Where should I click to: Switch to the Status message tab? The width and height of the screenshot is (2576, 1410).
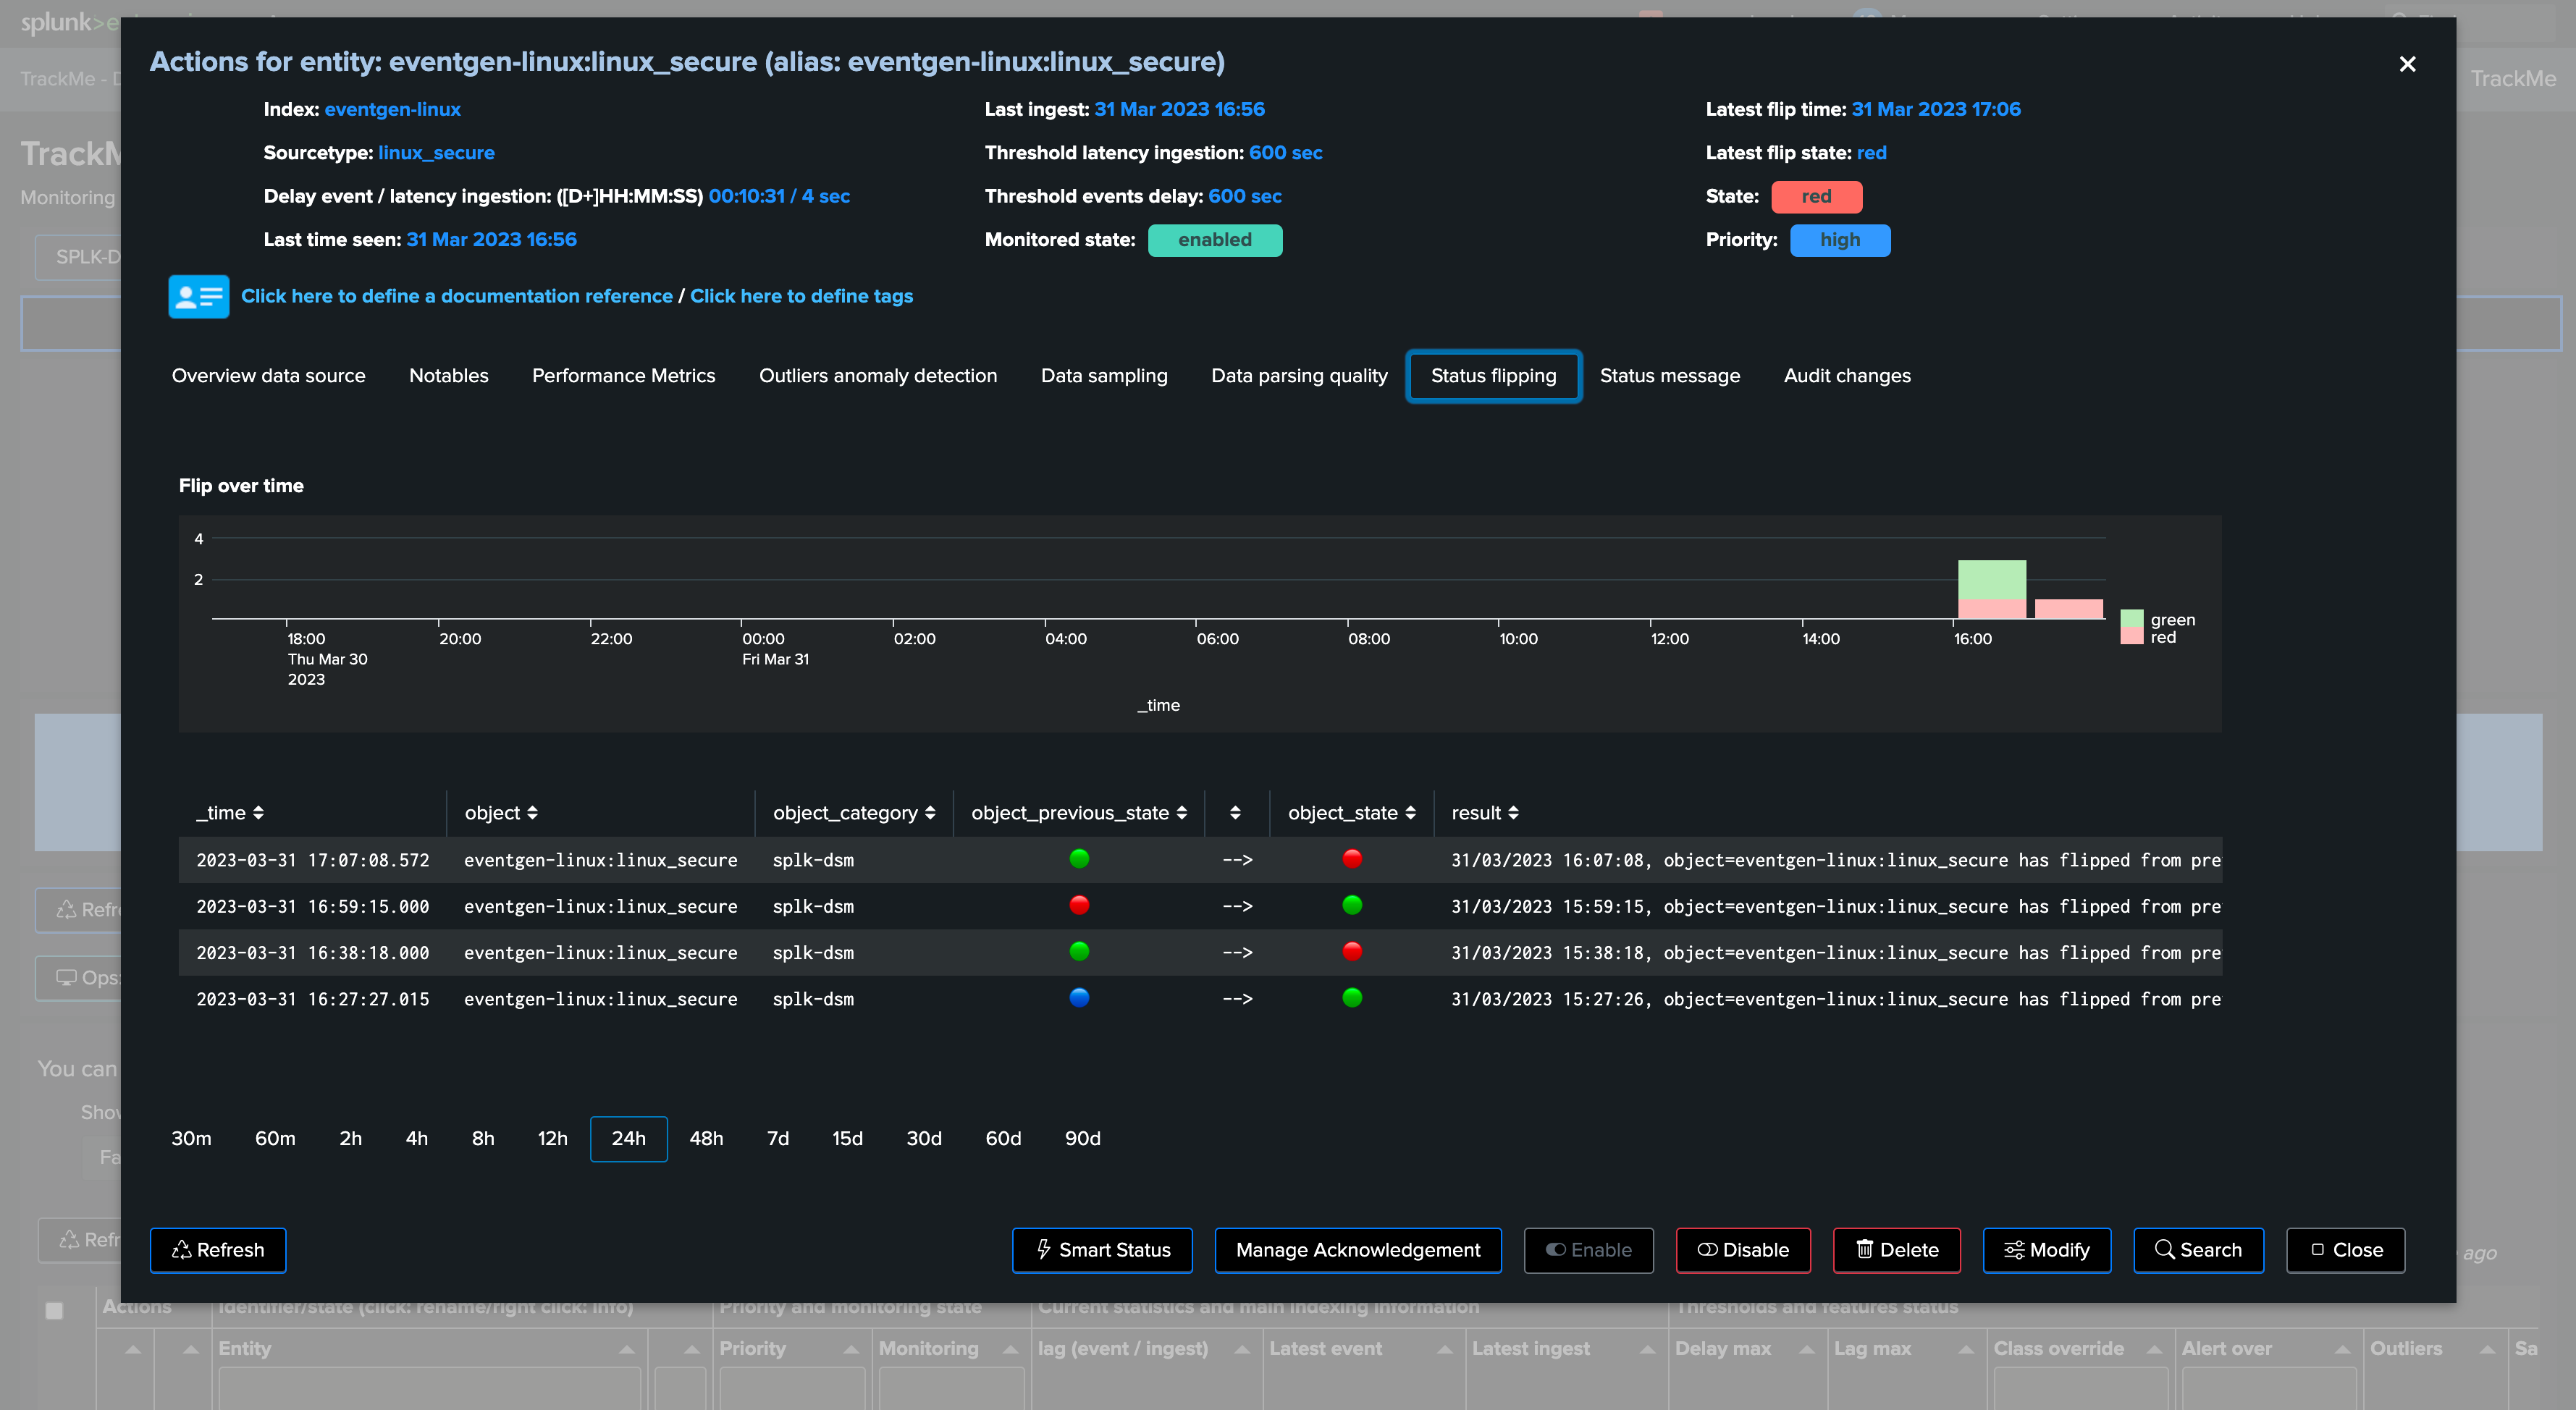click(1669, 376)
